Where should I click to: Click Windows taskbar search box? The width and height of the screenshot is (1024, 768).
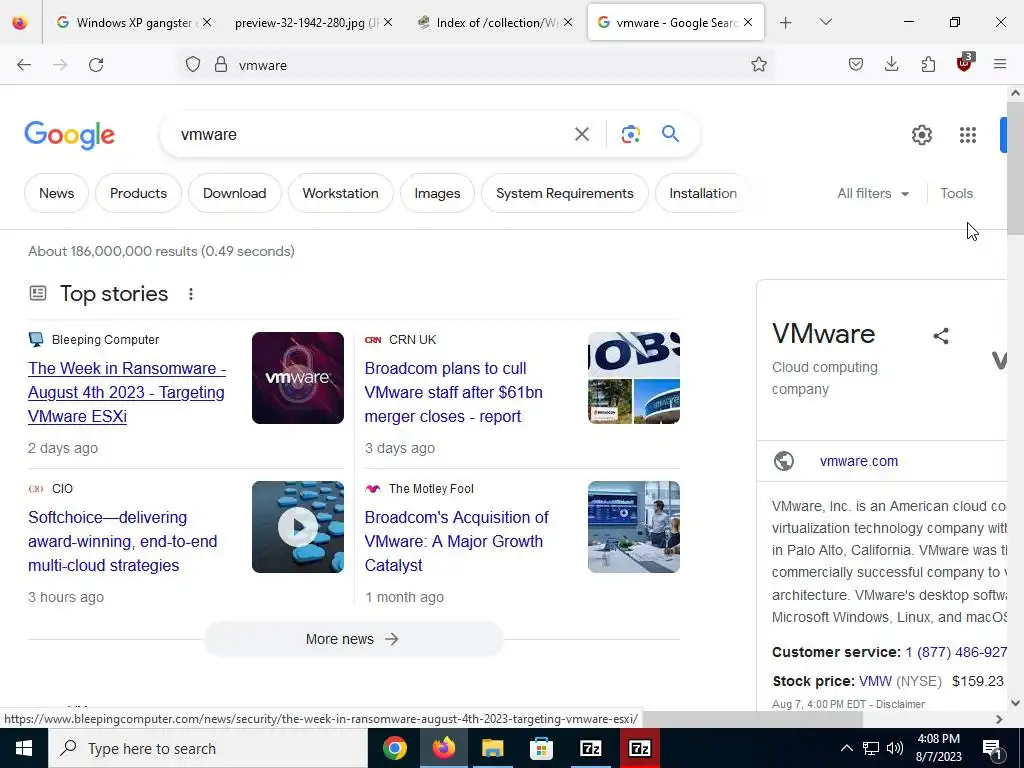208,748
